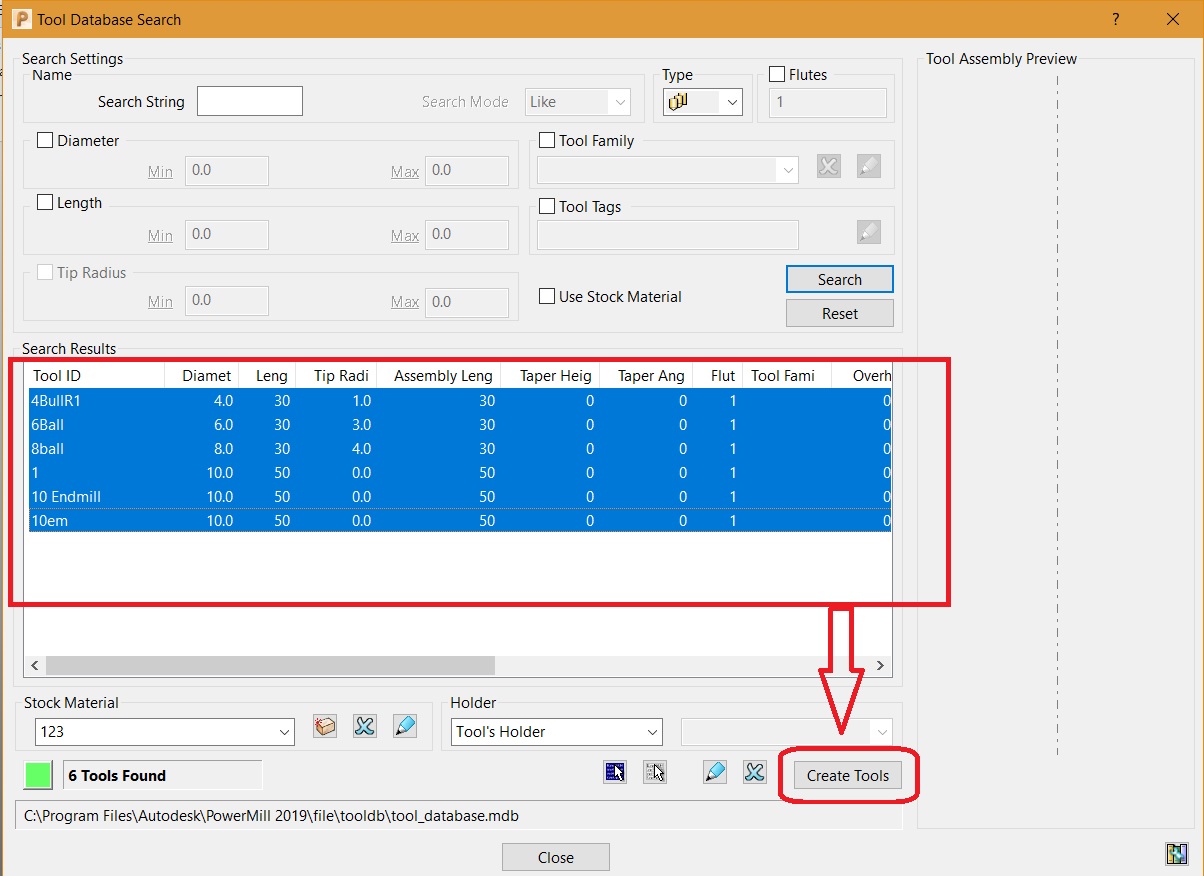Expand the Tool Family combo box

[x=668, y=170]
